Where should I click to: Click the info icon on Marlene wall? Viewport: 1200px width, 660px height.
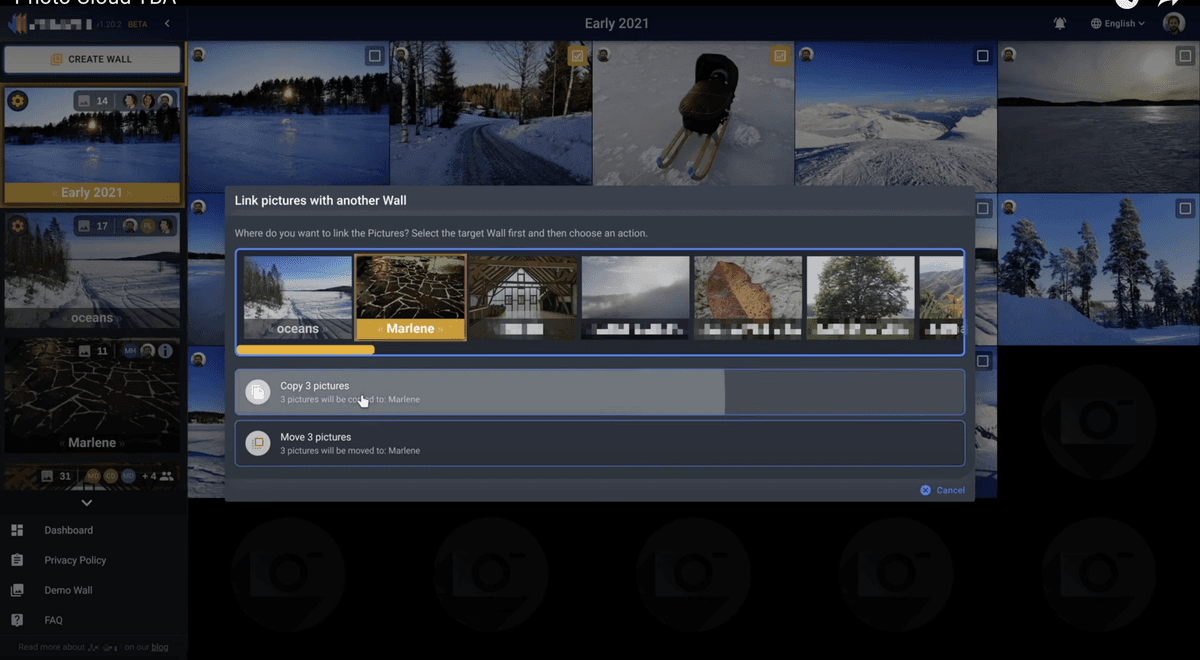[x=165, y=351]
